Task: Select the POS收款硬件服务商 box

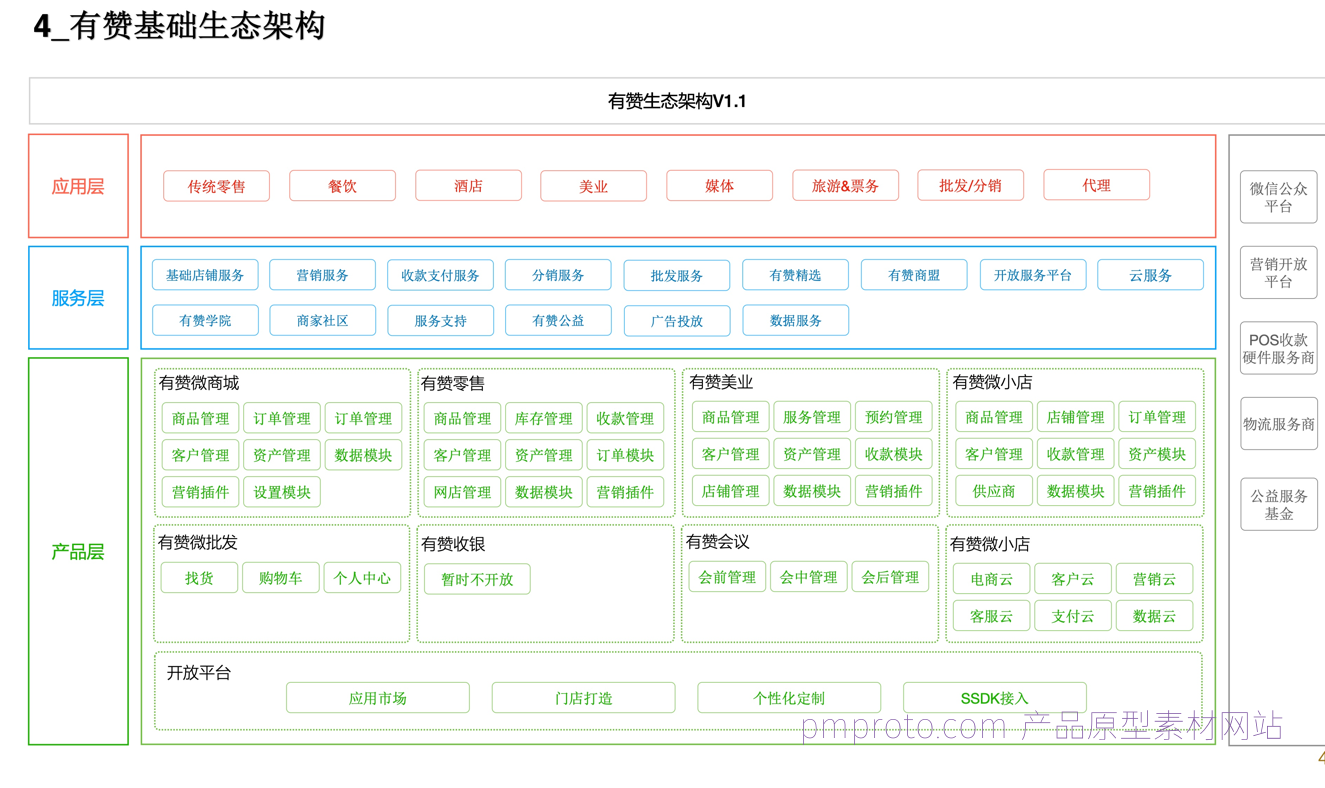Action: point(1278,348)
